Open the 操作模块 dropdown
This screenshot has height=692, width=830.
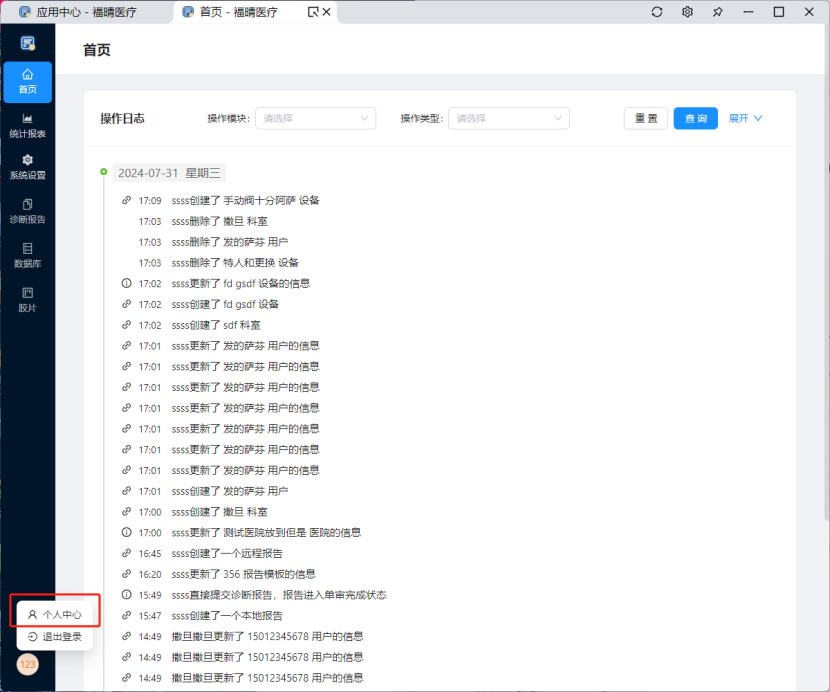coord(315,118)
